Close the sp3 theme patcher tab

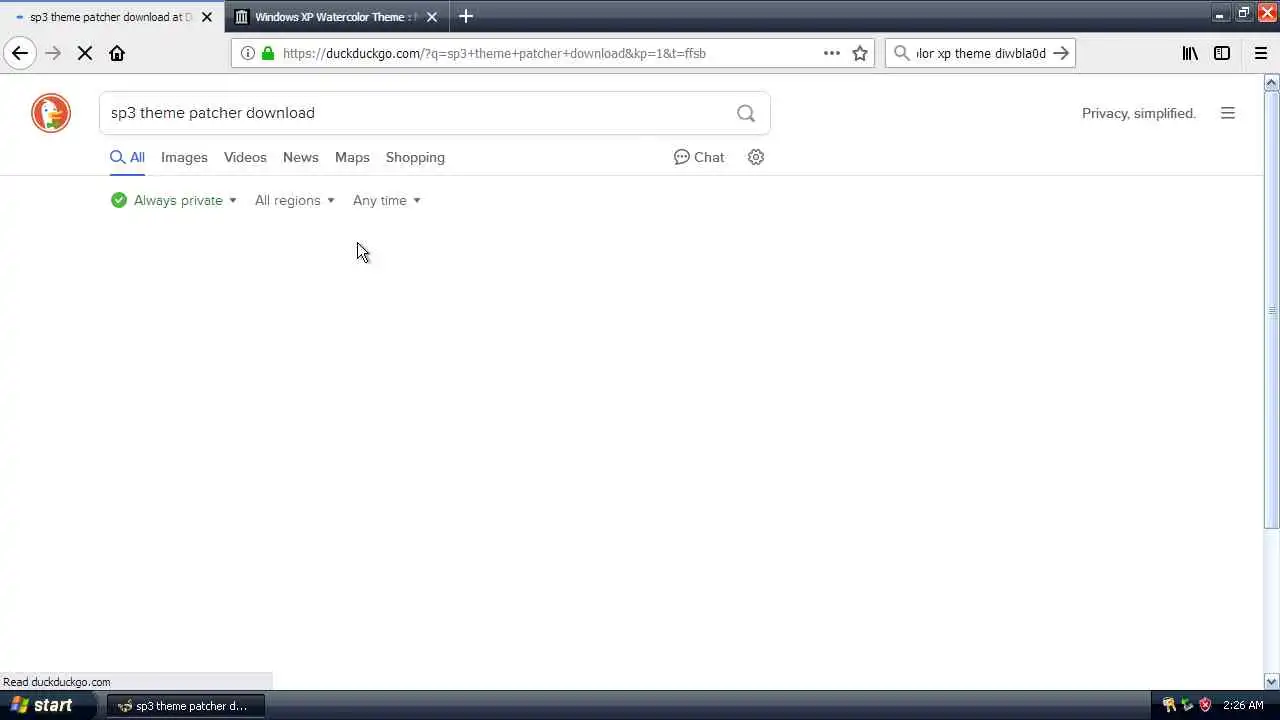(205, 17)
